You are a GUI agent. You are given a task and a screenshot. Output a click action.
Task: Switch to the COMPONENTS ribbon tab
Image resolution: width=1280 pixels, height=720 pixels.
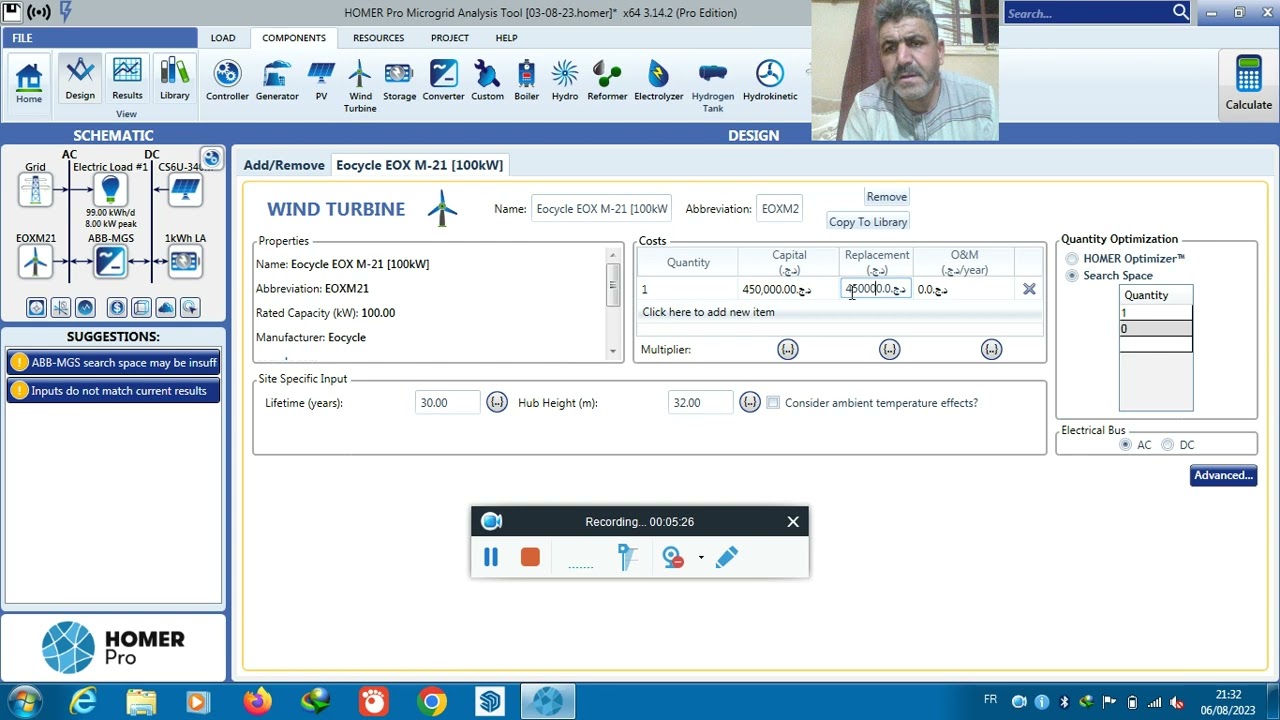(294, 38)
